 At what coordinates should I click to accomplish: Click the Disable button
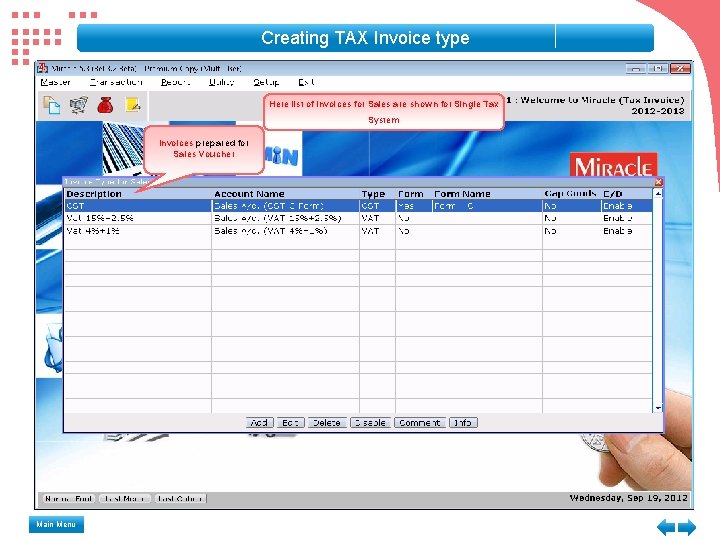pos(370,422)
